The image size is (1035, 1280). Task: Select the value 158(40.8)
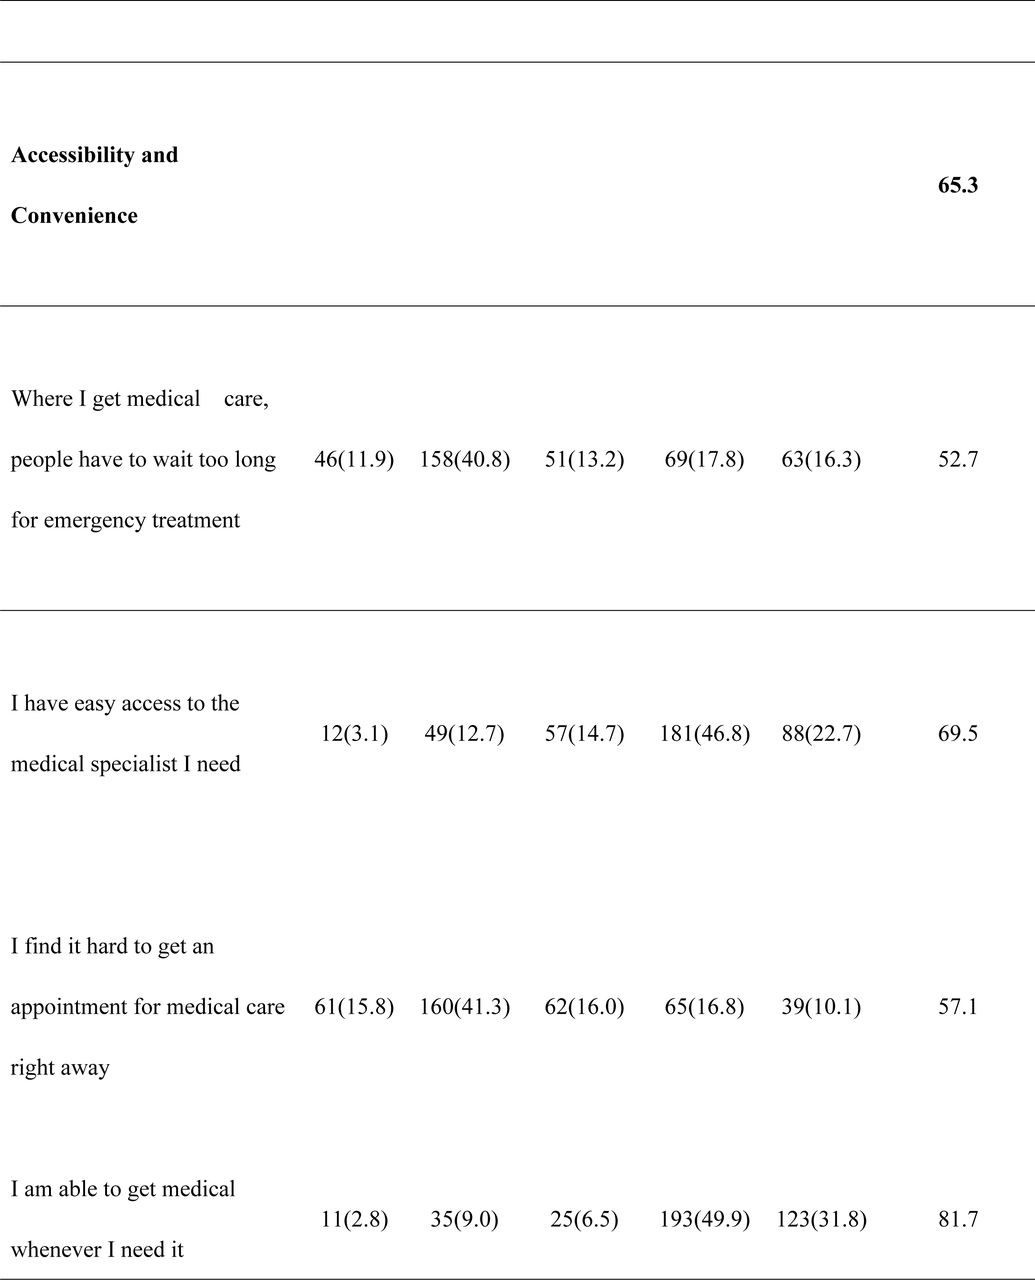(x=465, y=460)
